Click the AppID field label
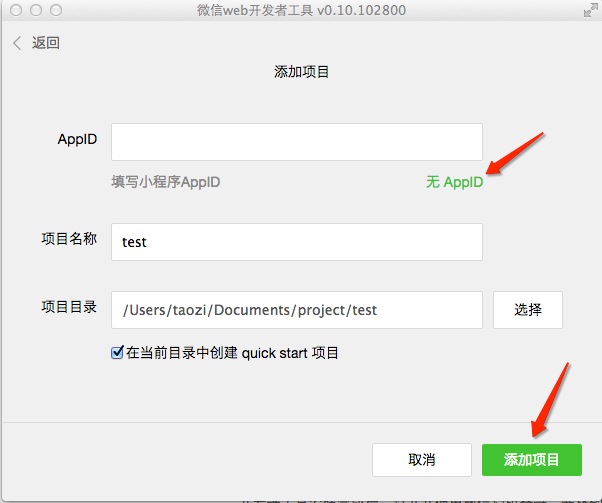Image resolution: width=602 pixels, height=503 pixels. click(77, 139)
